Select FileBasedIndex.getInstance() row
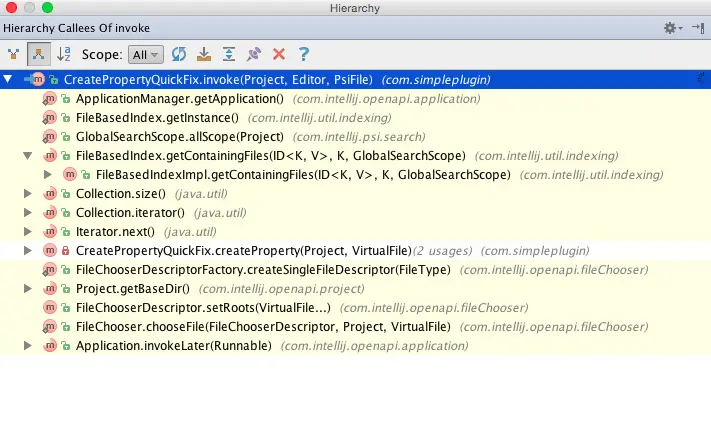Image resolution: width=711 pixels, height=444 pixels. [356, 117]
